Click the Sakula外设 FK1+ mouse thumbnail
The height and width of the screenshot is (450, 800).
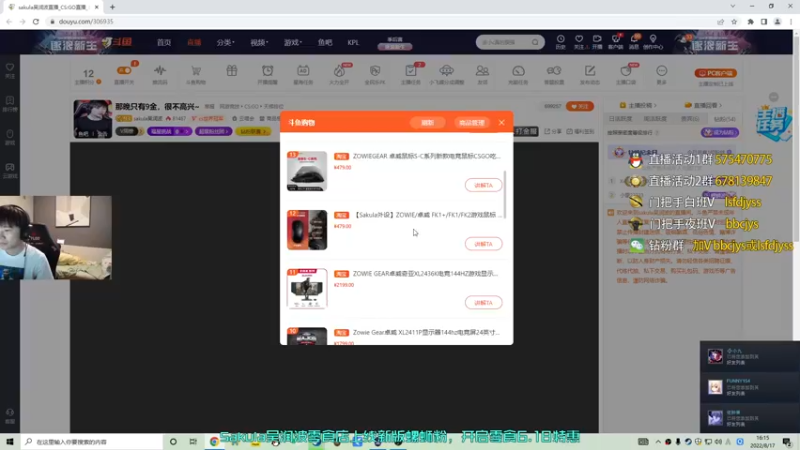(x=307, y=230)
